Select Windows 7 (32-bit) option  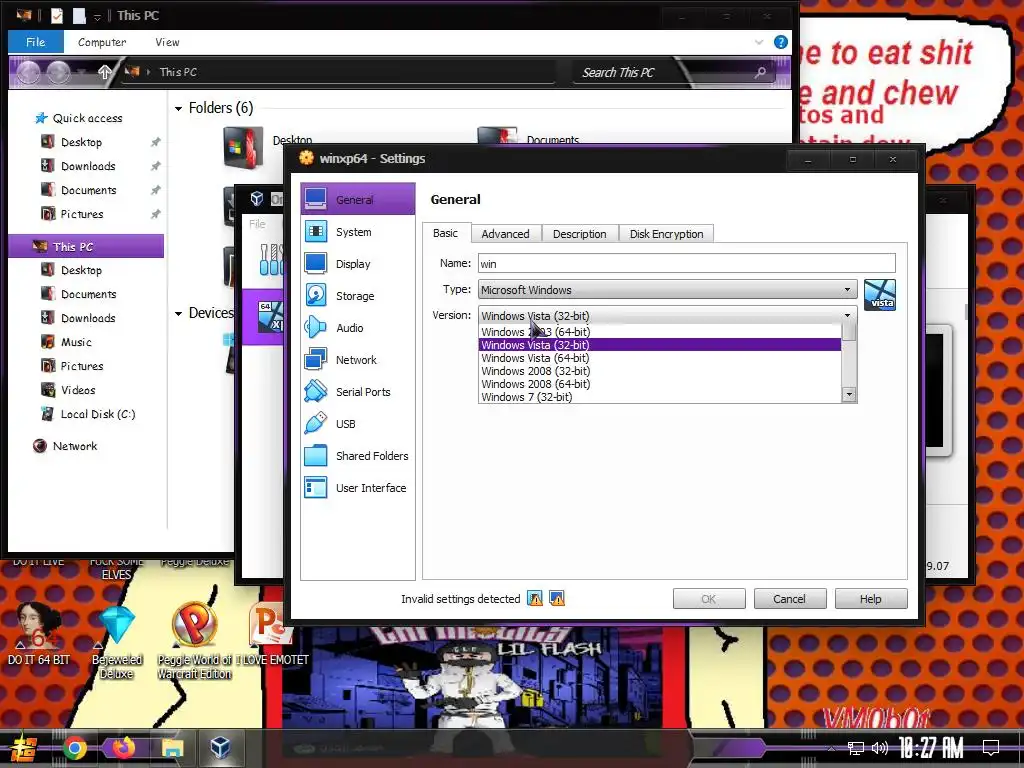coord(660,396)
